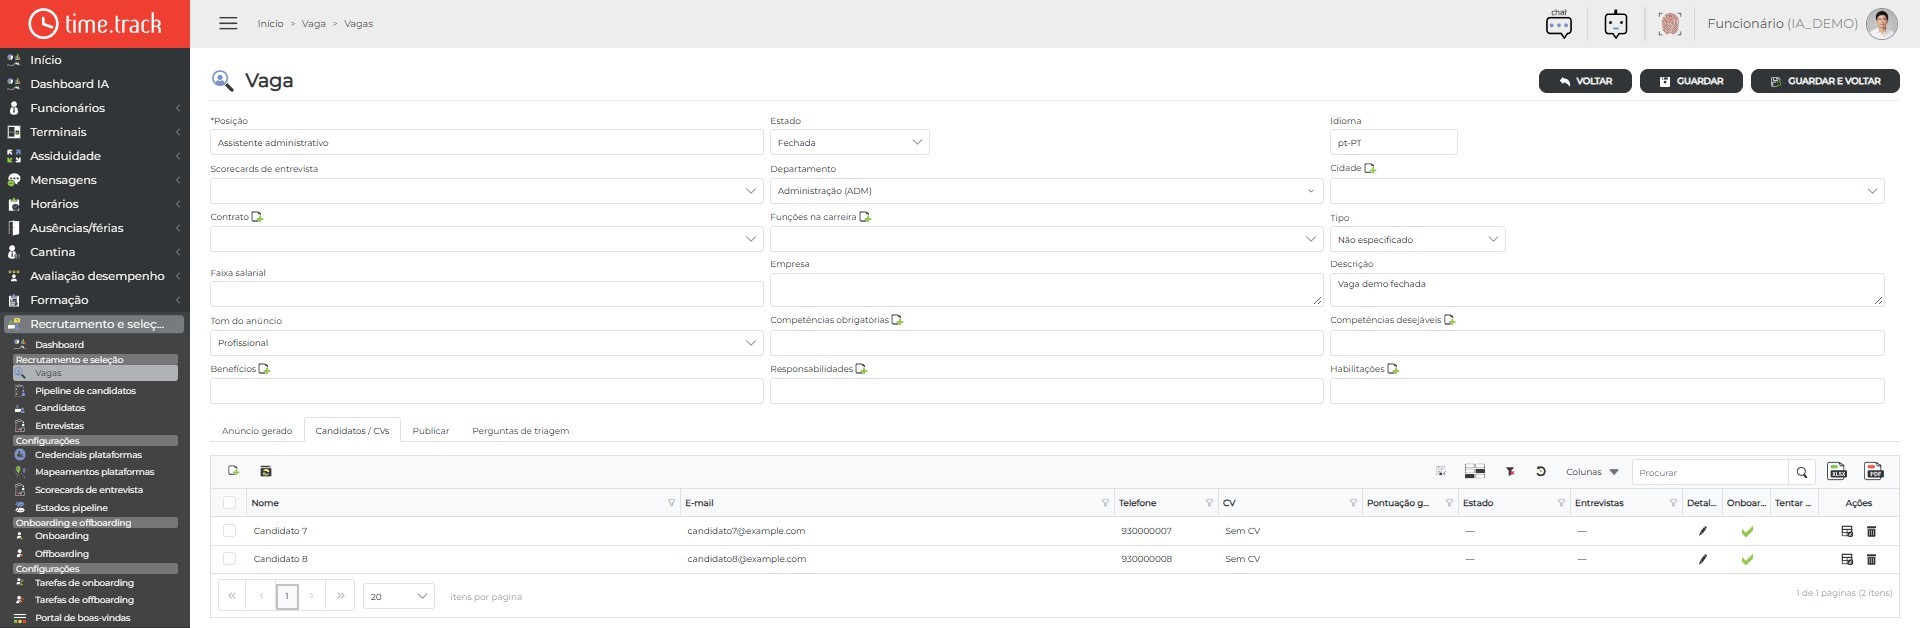This screenshot has height=628, width=1920.
Task: Click the Procurar search field
Action: click(1710, 472)
